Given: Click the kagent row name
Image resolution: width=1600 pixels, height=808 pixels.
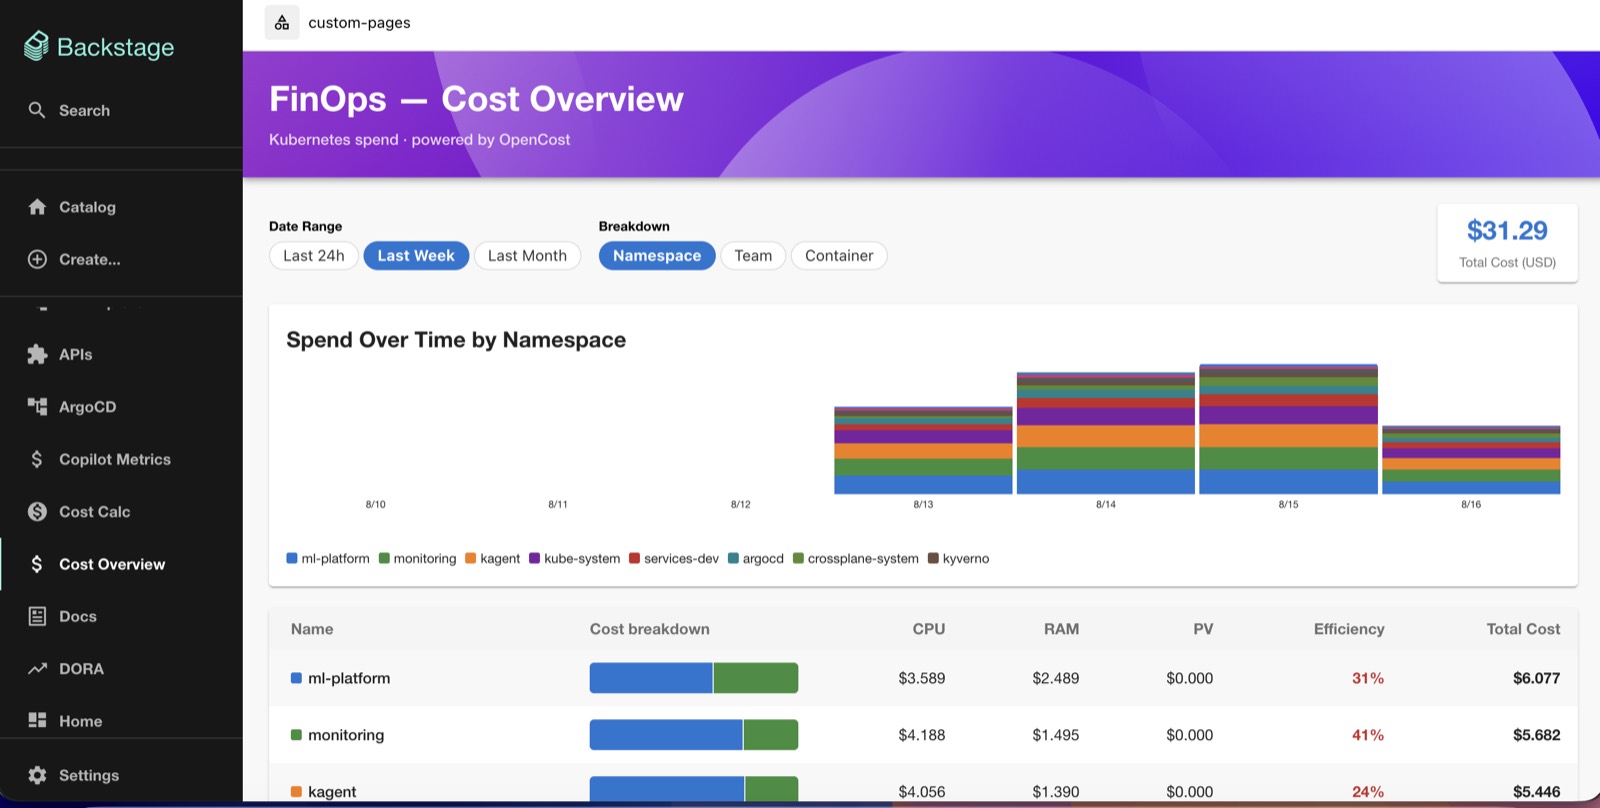Looking at the screenshot, I should click(332, 791).
